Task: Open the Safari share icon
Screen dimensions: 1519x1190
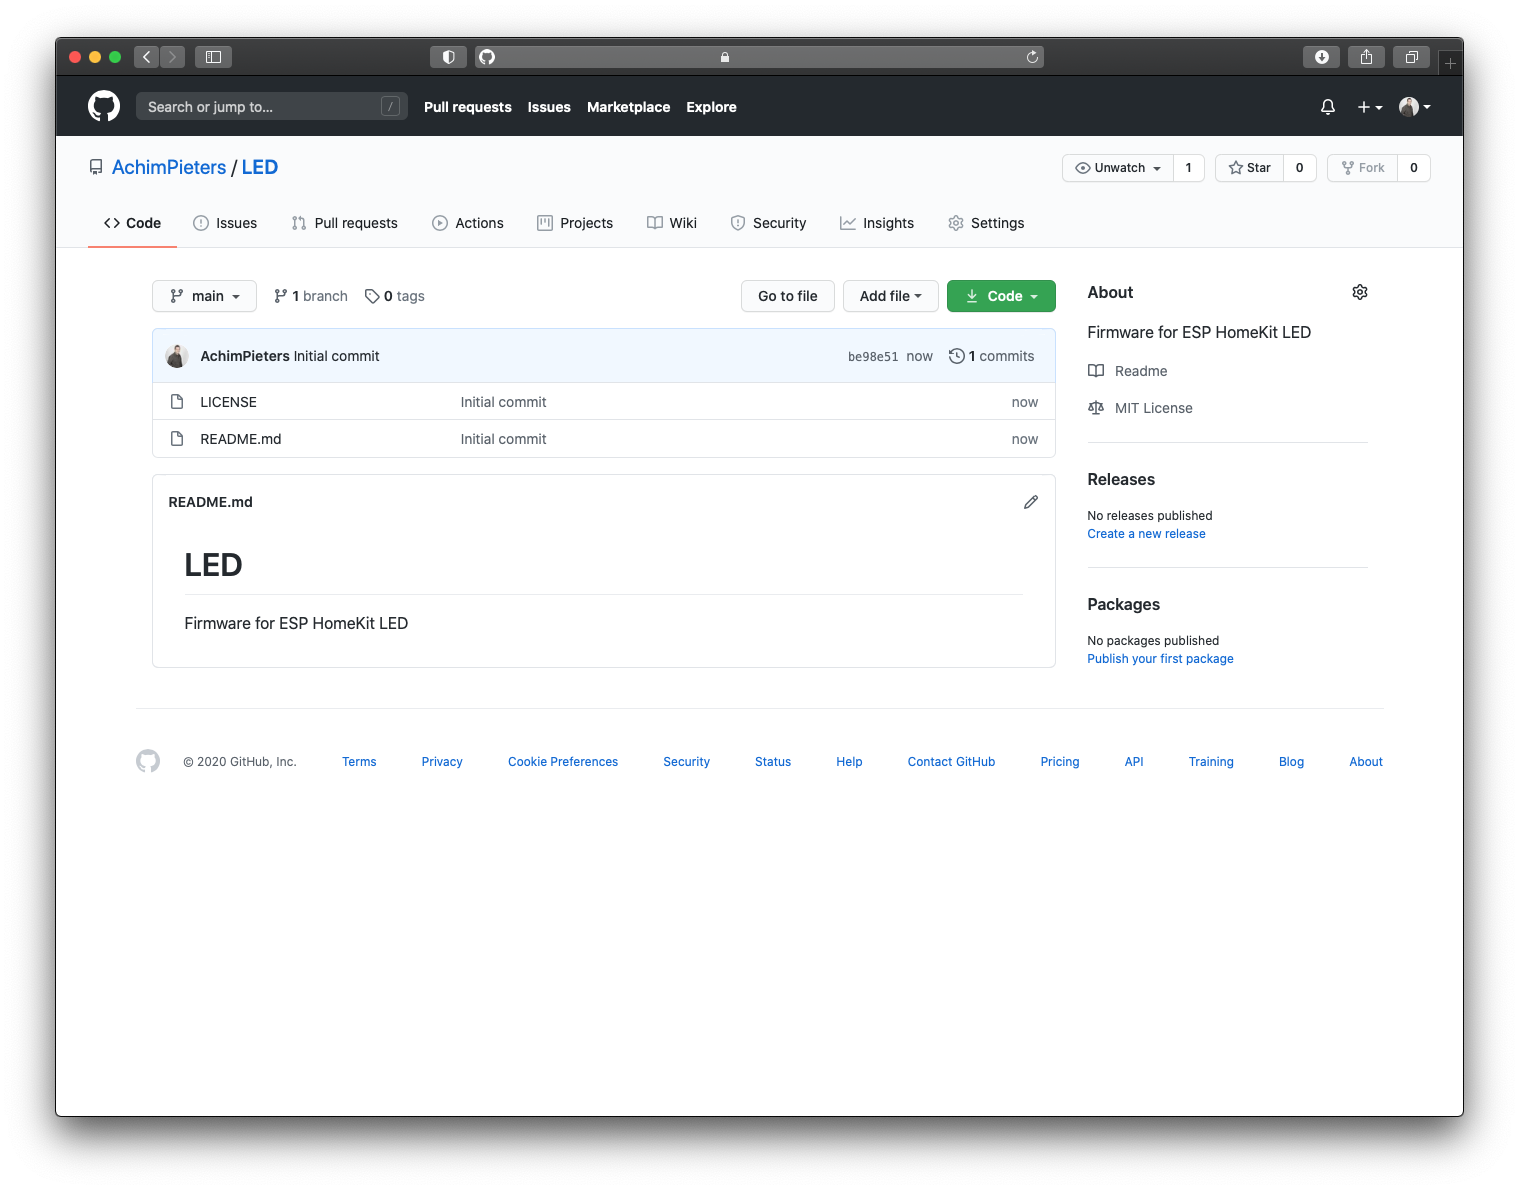Action: (1366, 57)
